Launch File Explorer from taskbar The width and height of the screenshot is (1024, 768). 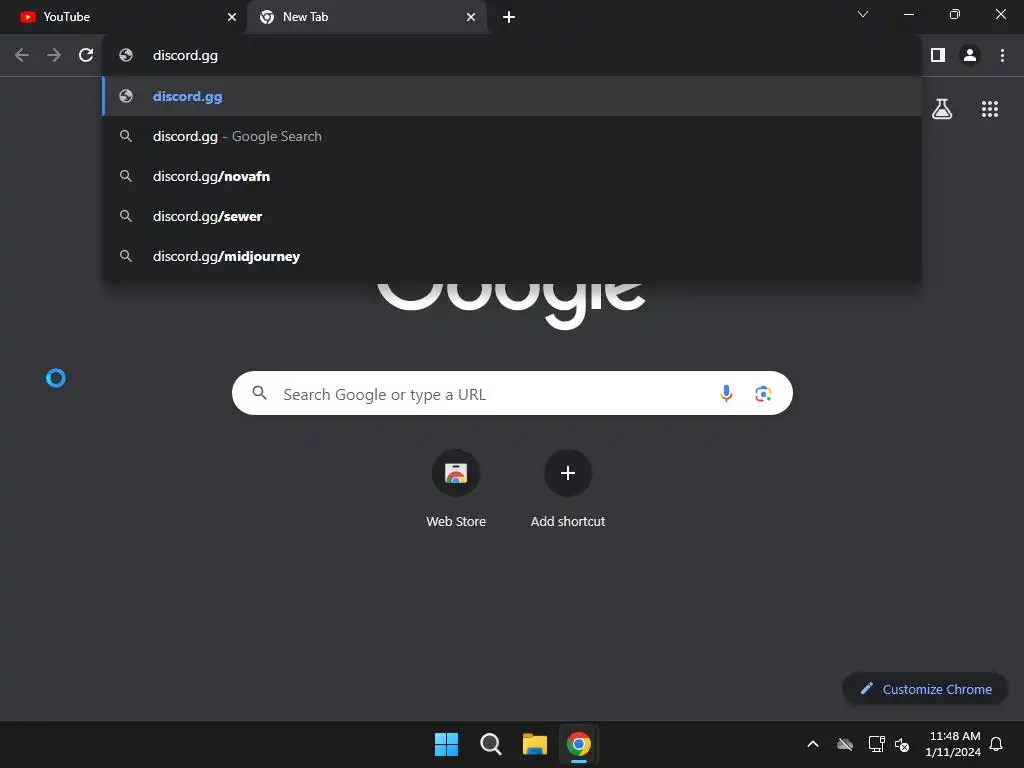[535, 744]
